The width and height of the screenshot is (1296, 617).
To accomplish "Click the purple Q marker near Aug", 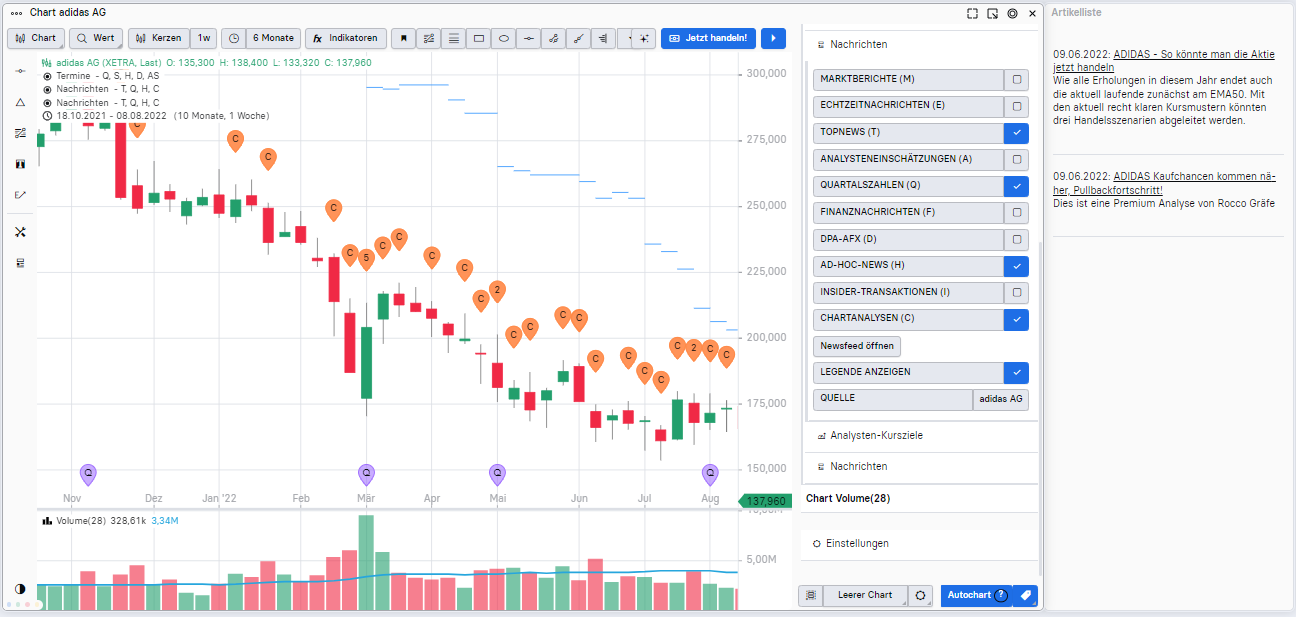I will 710,473.
